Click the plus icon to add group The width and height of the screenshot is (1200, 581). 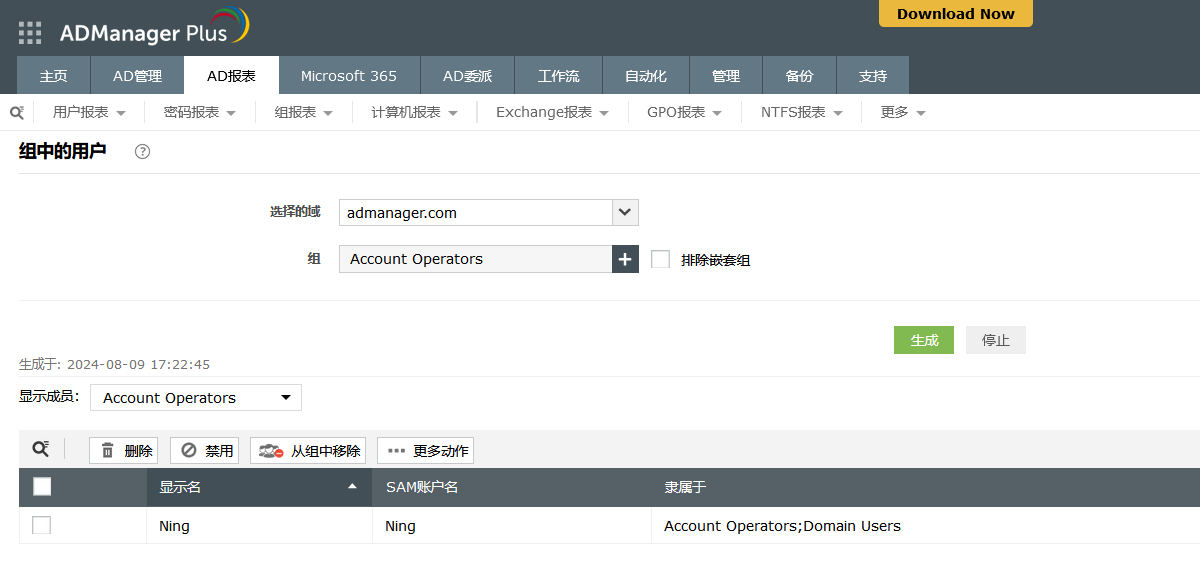[625, 259]
